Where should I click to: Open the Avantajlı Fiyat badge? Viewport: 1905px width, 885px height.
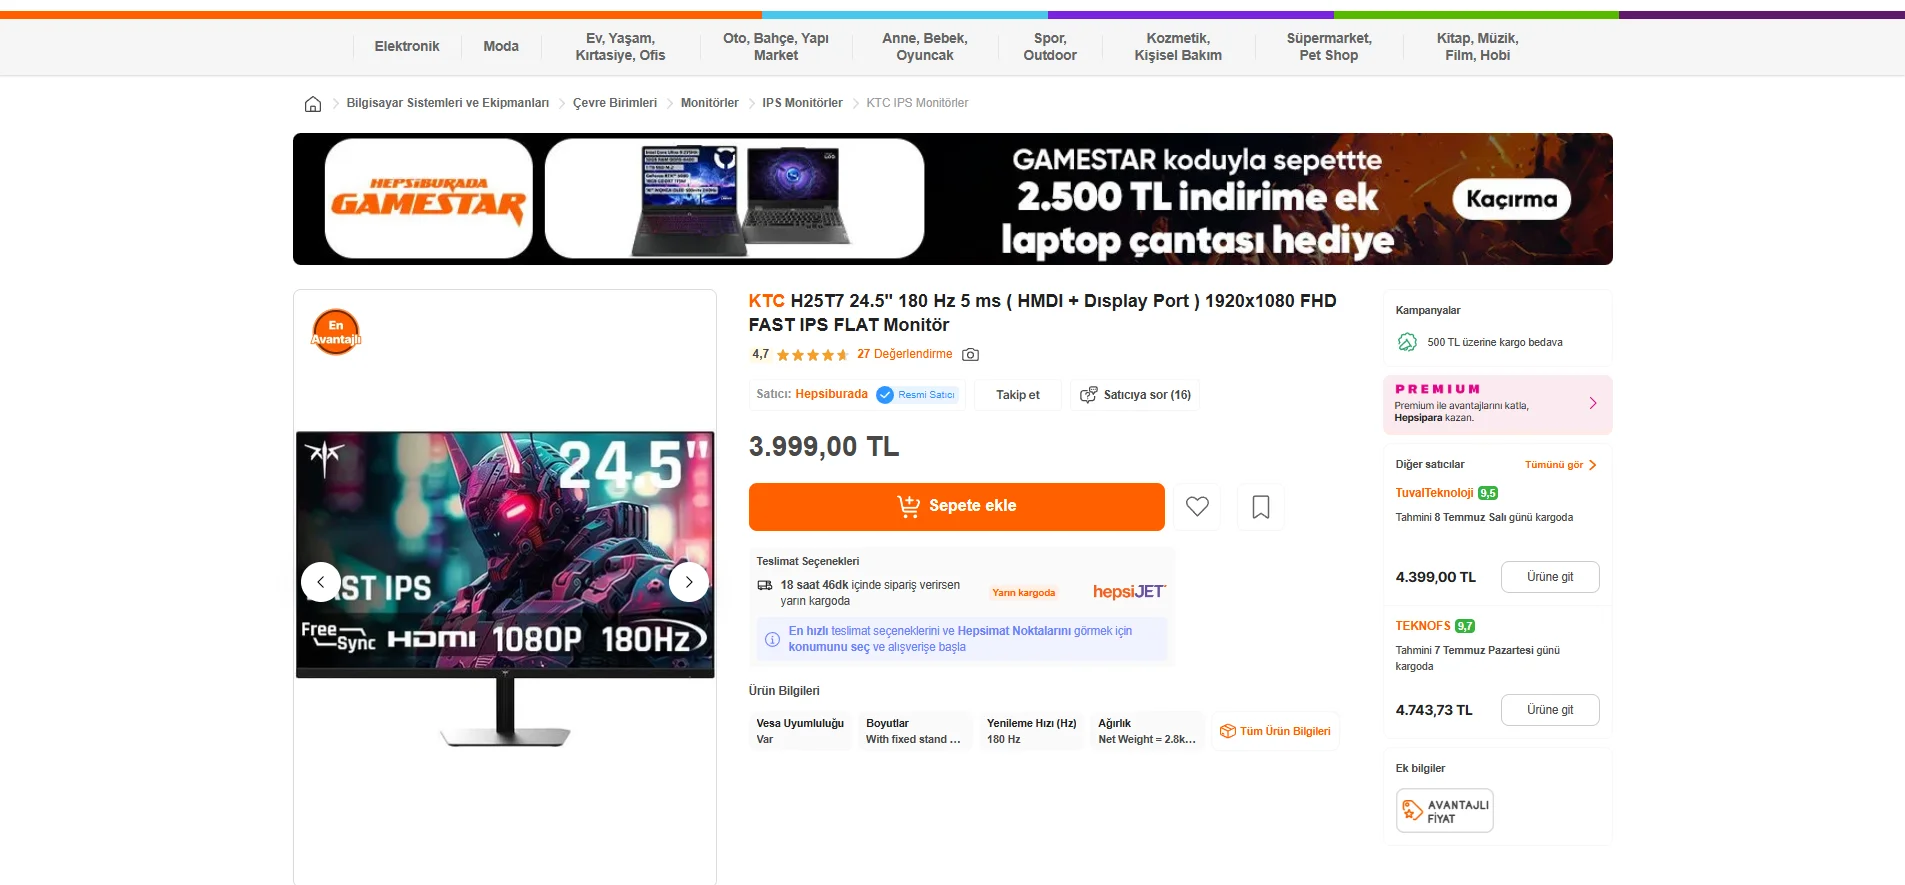[x=1445, y=811]
